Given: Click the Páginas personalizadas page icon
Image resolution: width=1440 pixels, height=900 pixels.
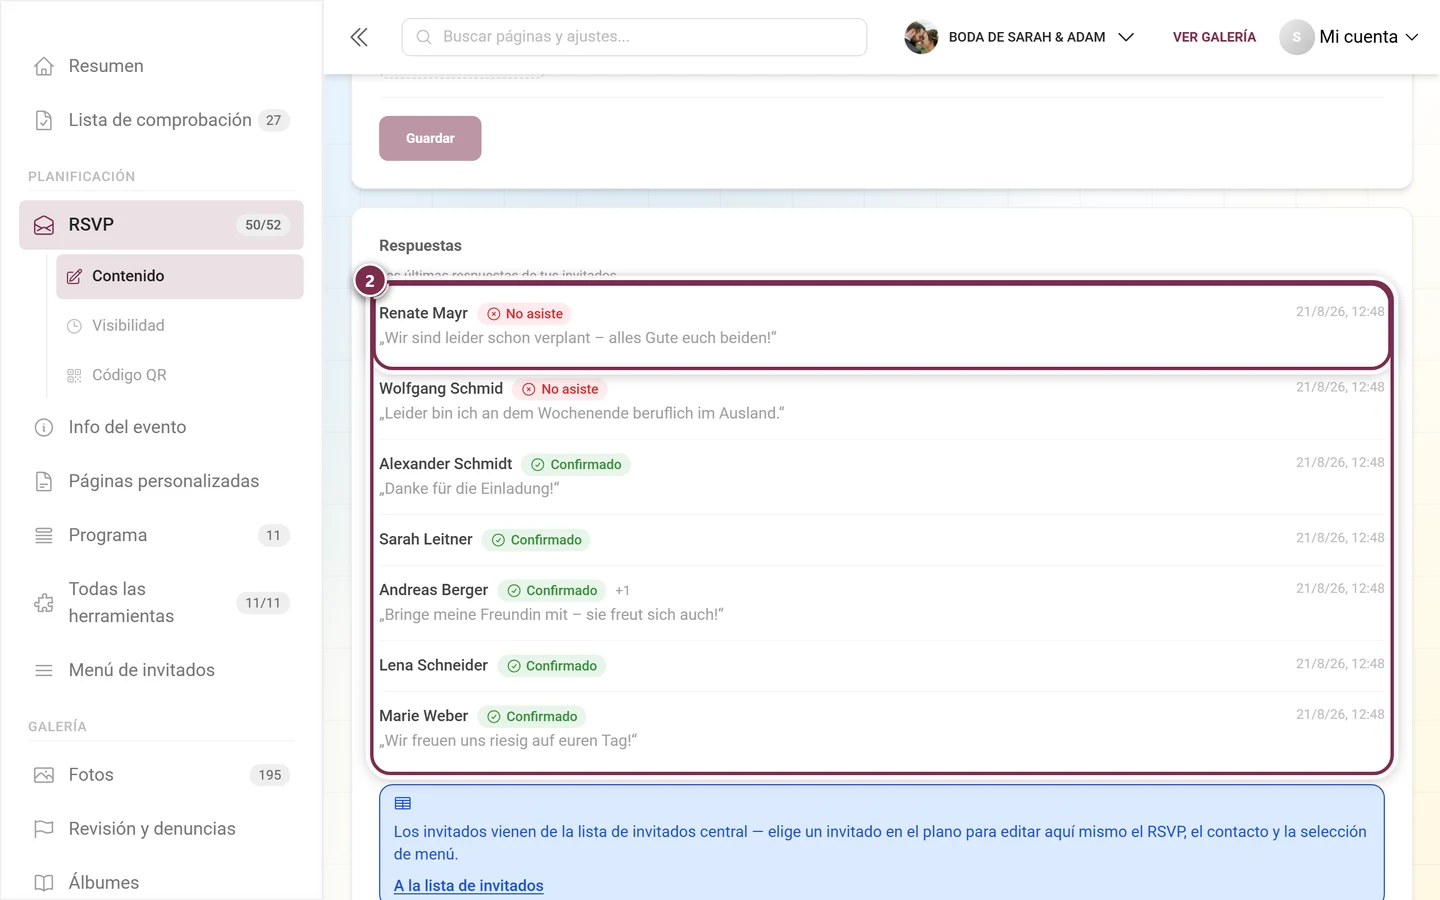Looking at the screenshot, I should click(44, 482).
